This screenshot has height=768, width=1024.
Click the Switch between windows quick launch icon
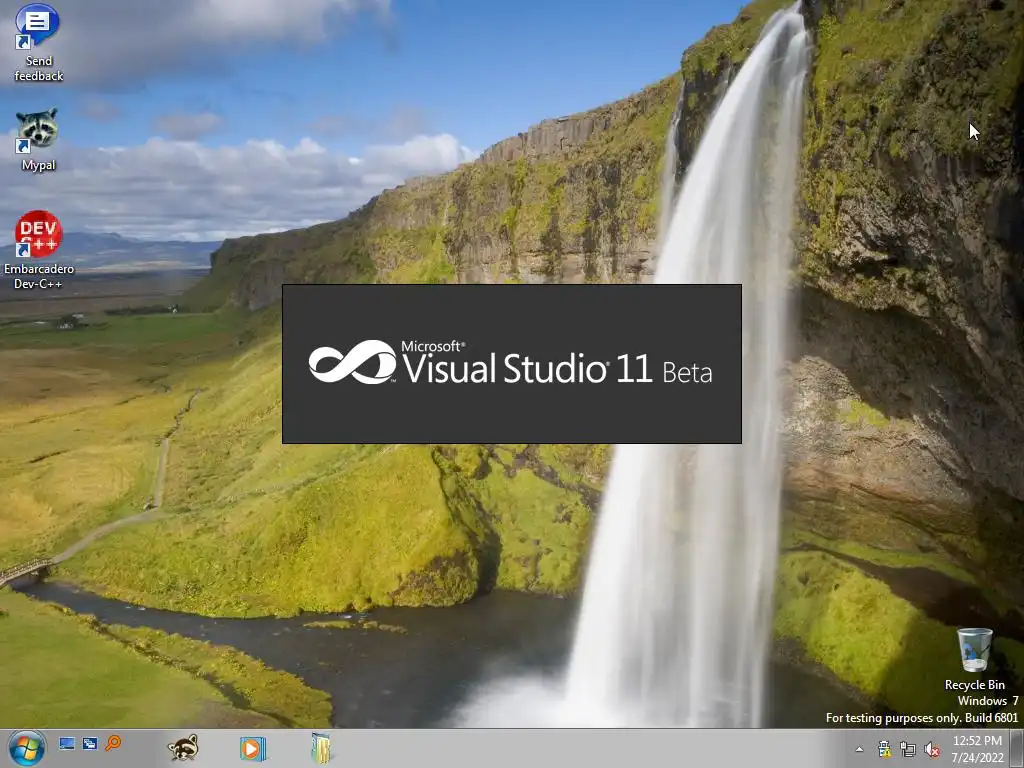89,743
